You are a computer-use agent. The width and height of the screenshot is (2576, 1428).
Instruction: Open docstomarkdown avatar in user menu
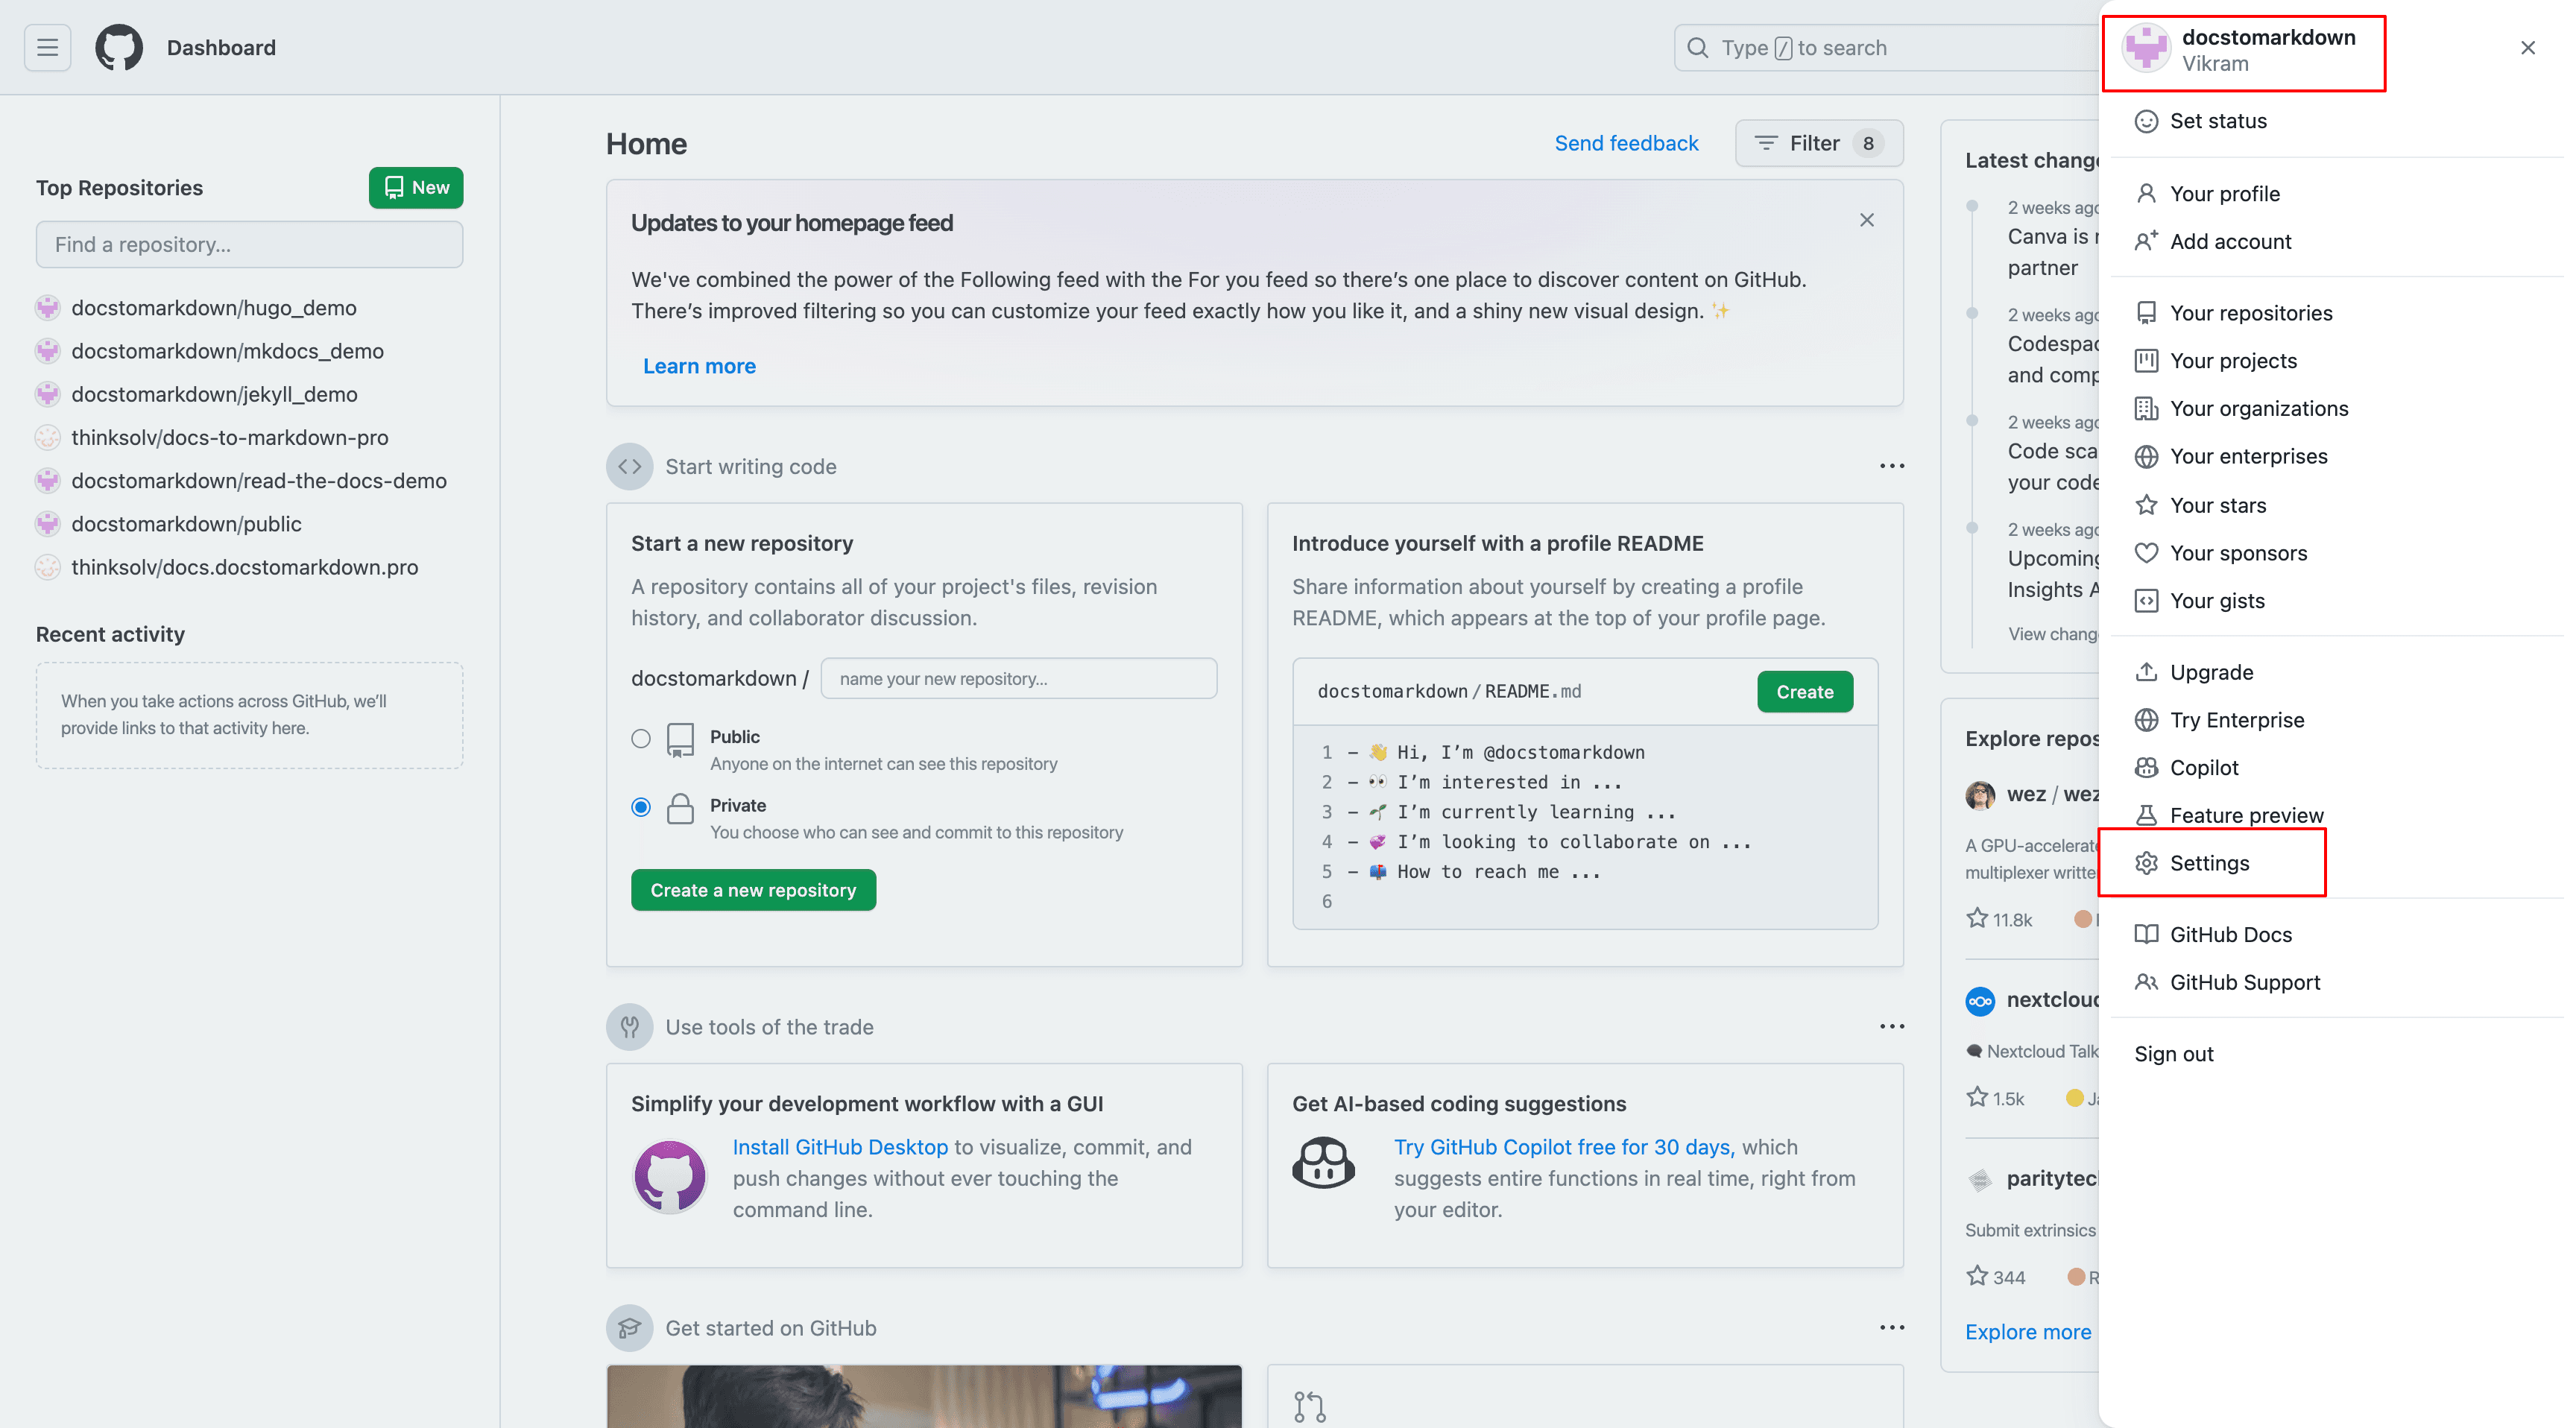coord(2145,49)
